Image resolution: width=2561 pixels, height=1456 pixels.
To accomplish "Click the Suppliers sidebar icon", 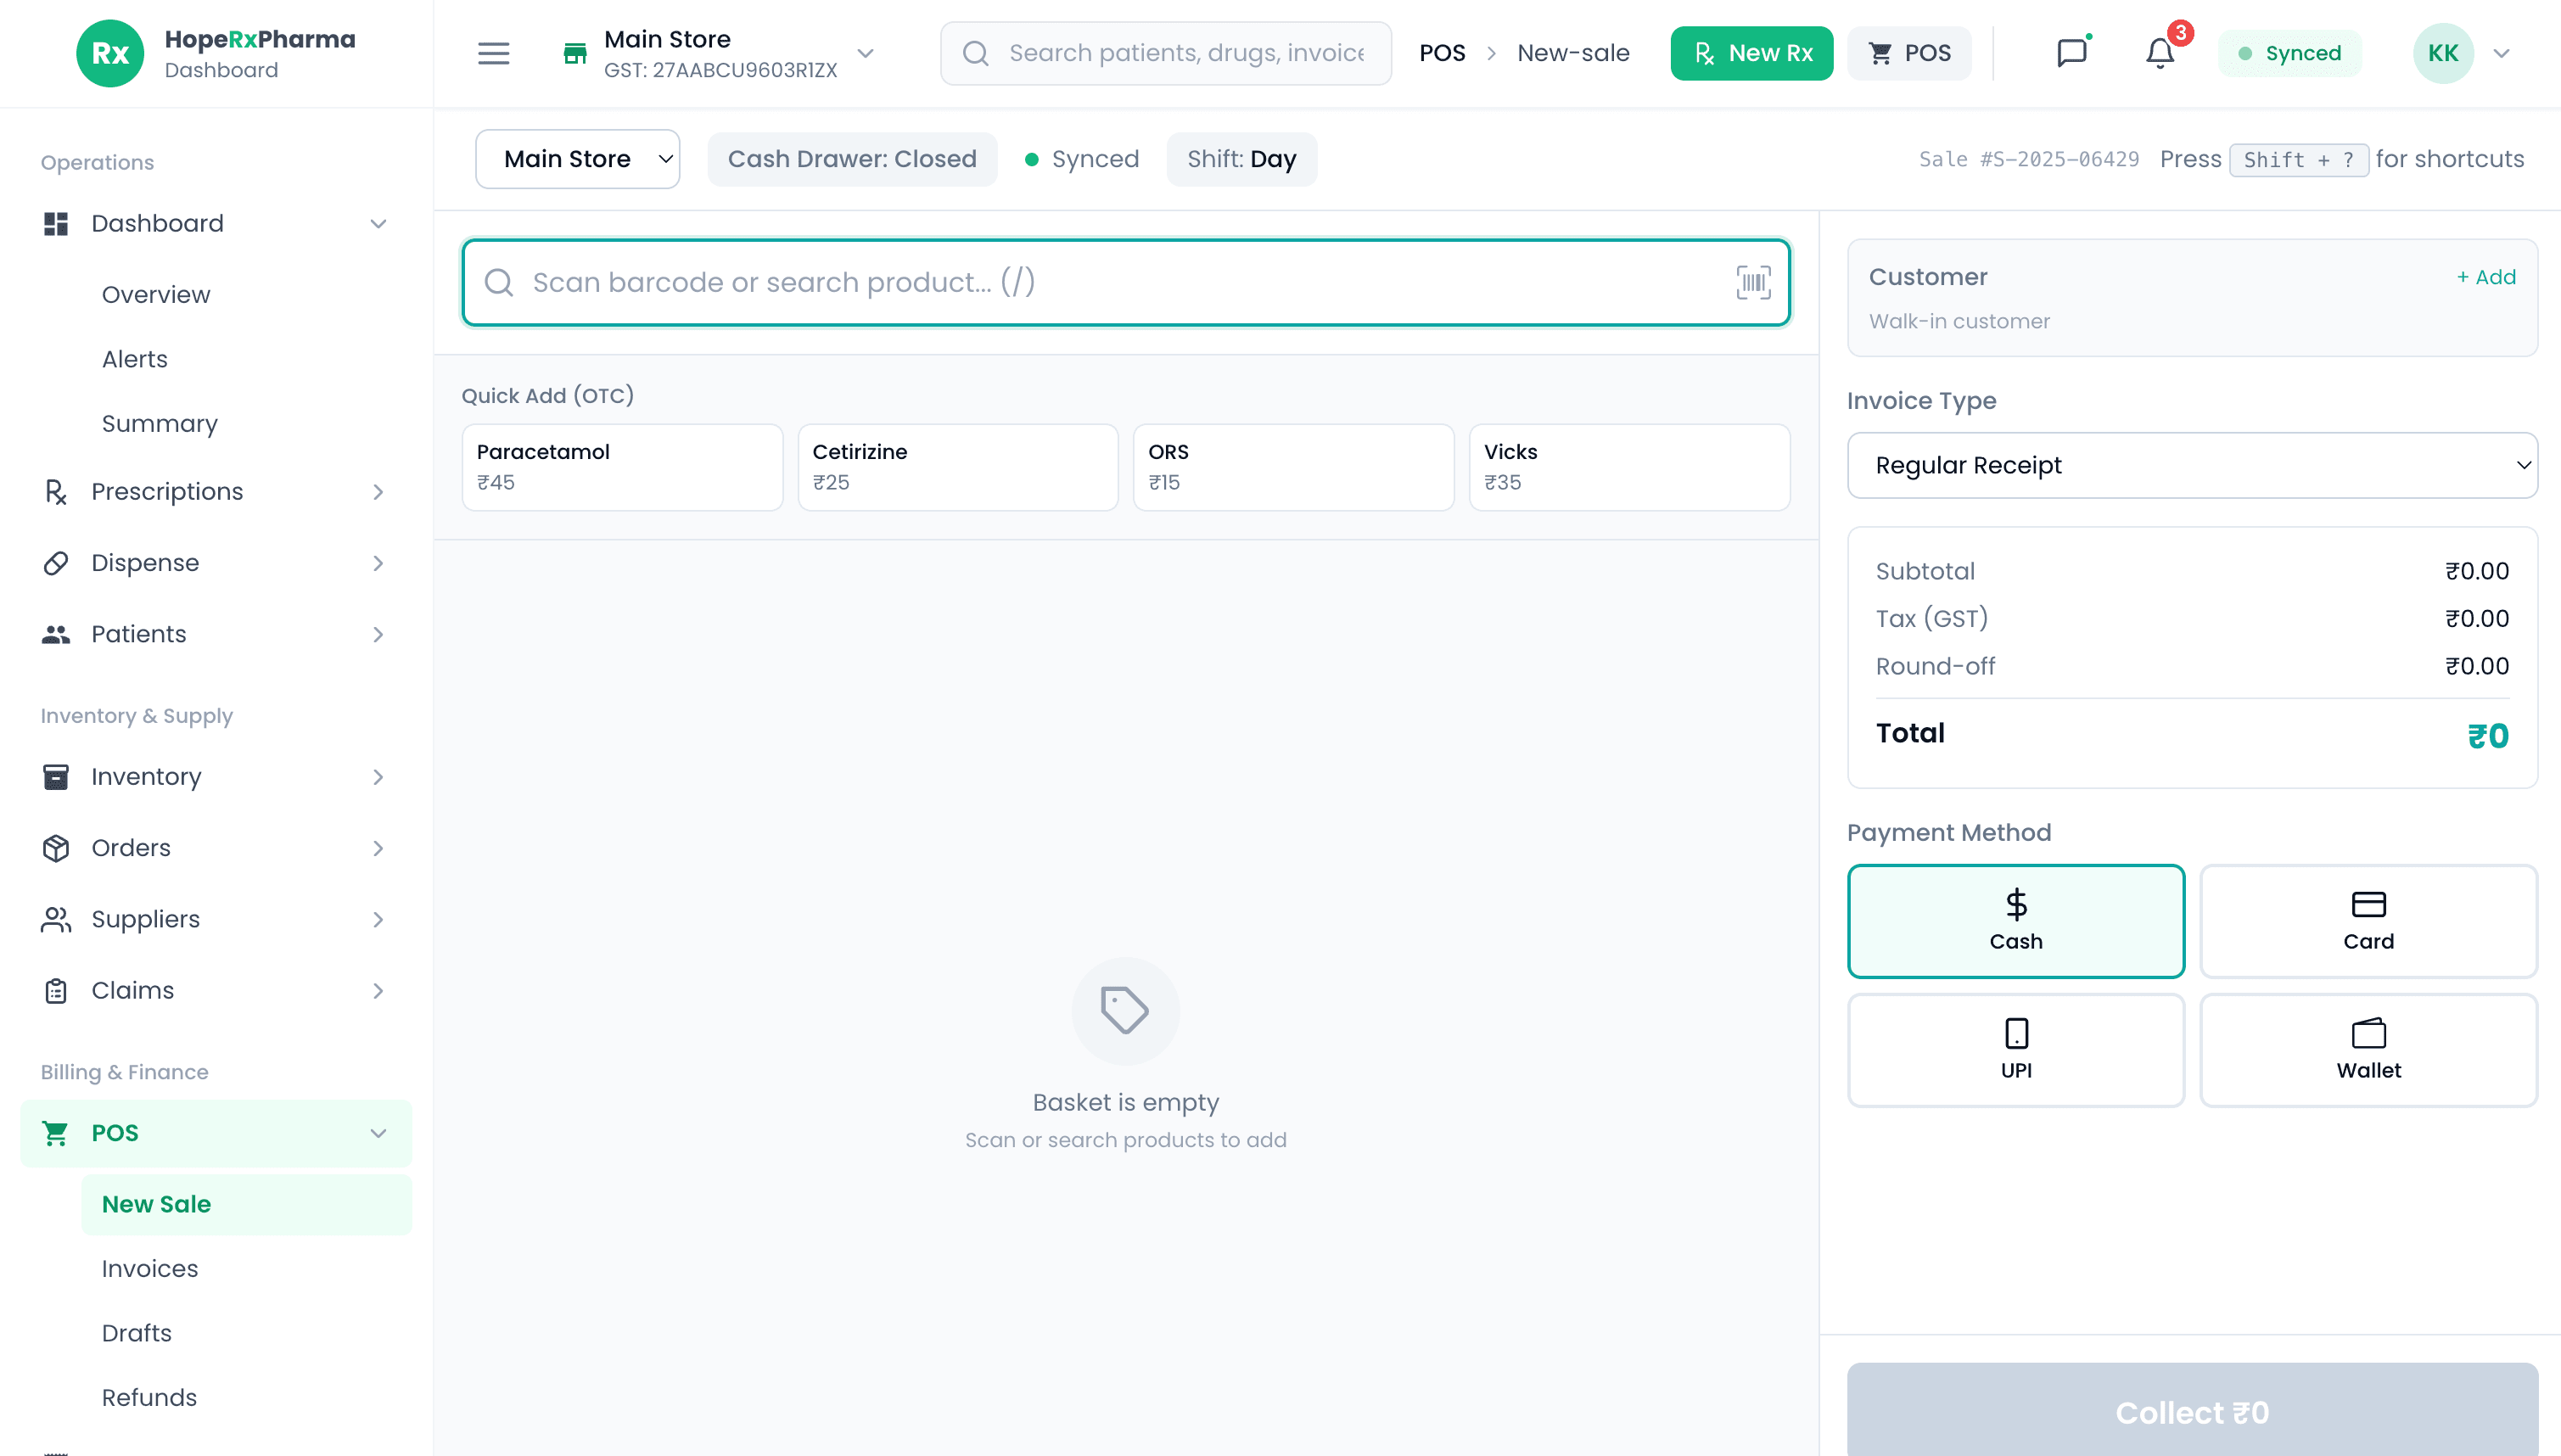I will [x=56, y=919].
